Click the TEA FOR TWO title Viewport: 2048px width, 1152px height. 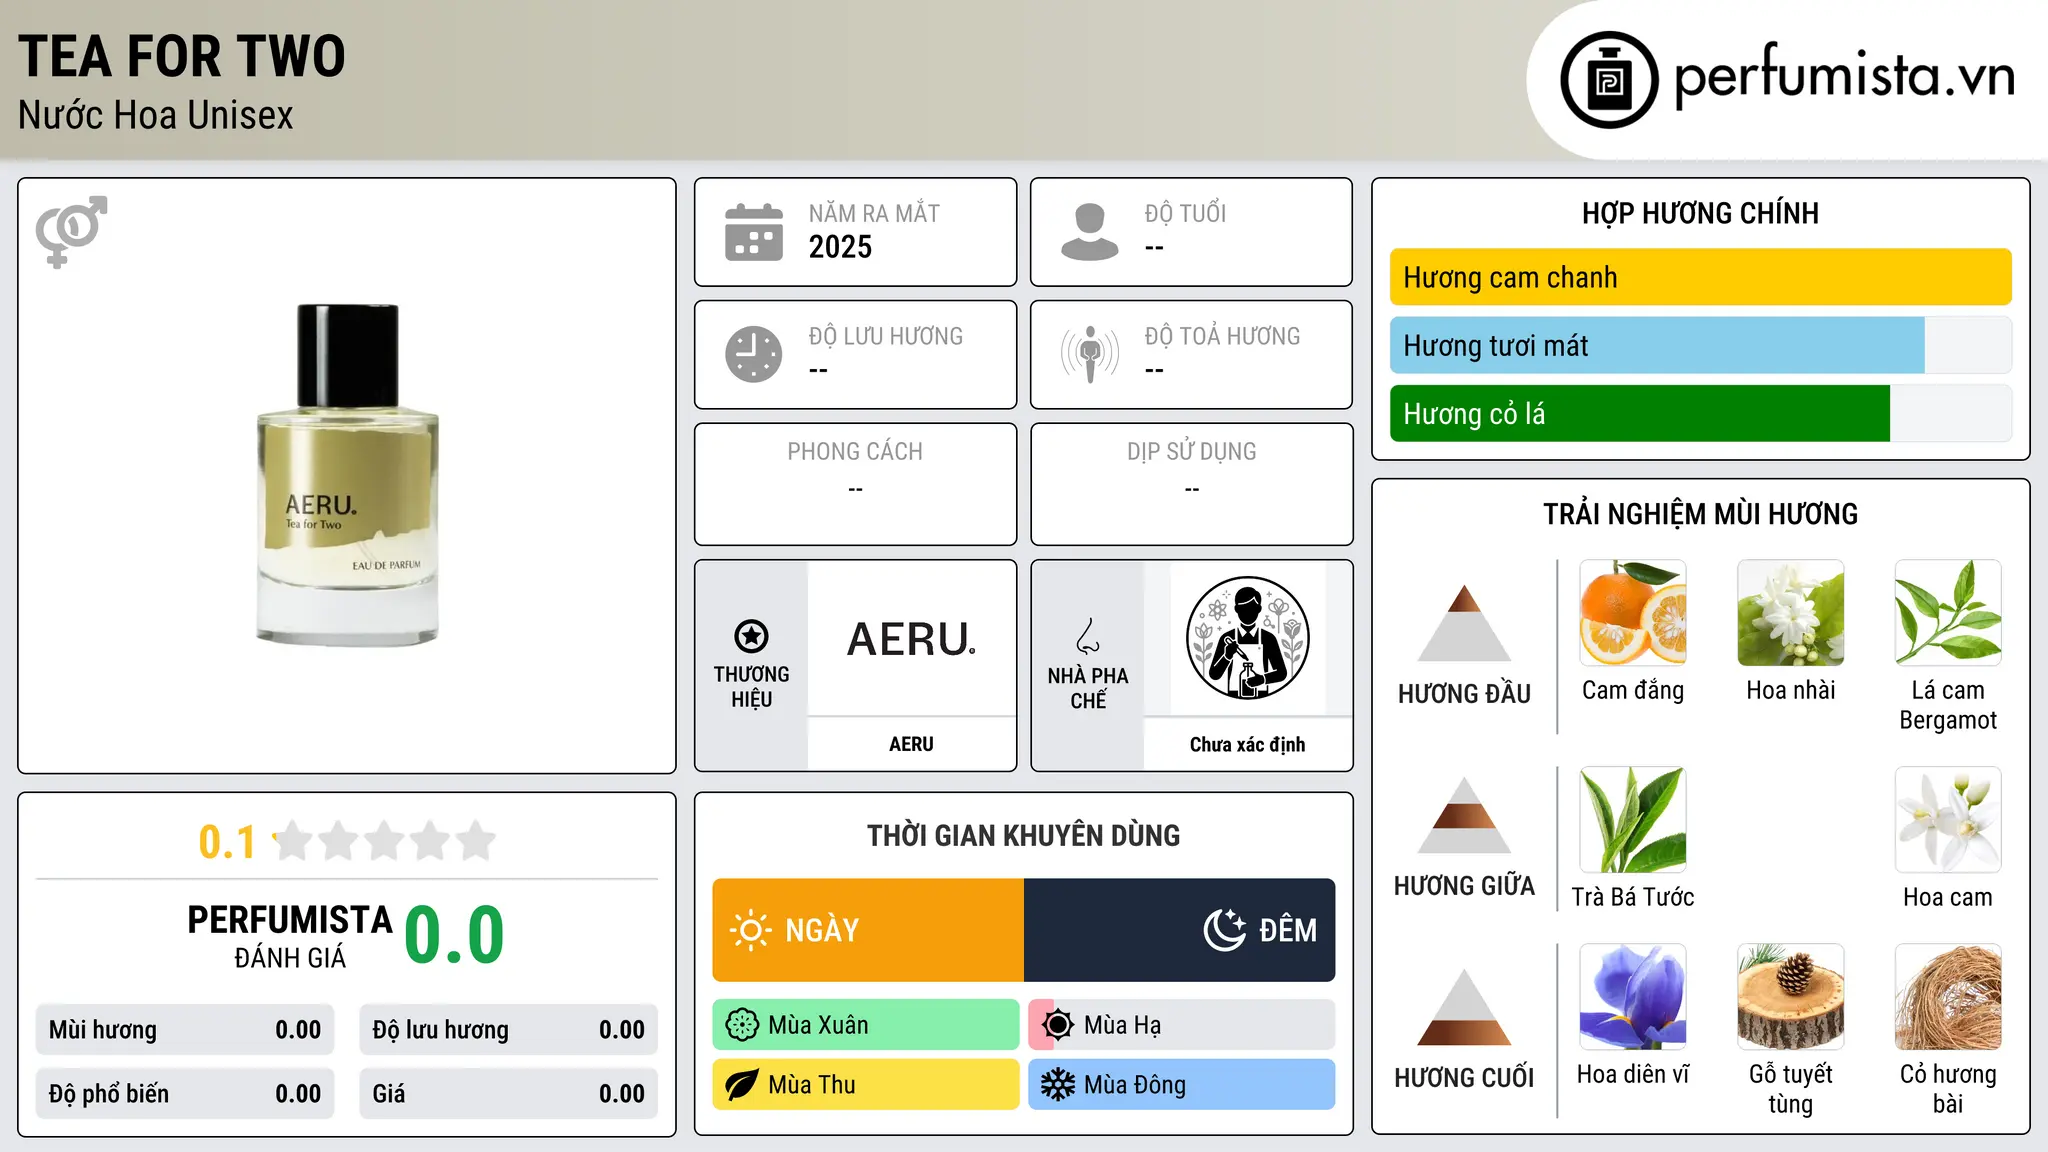[x=182, y=56]
